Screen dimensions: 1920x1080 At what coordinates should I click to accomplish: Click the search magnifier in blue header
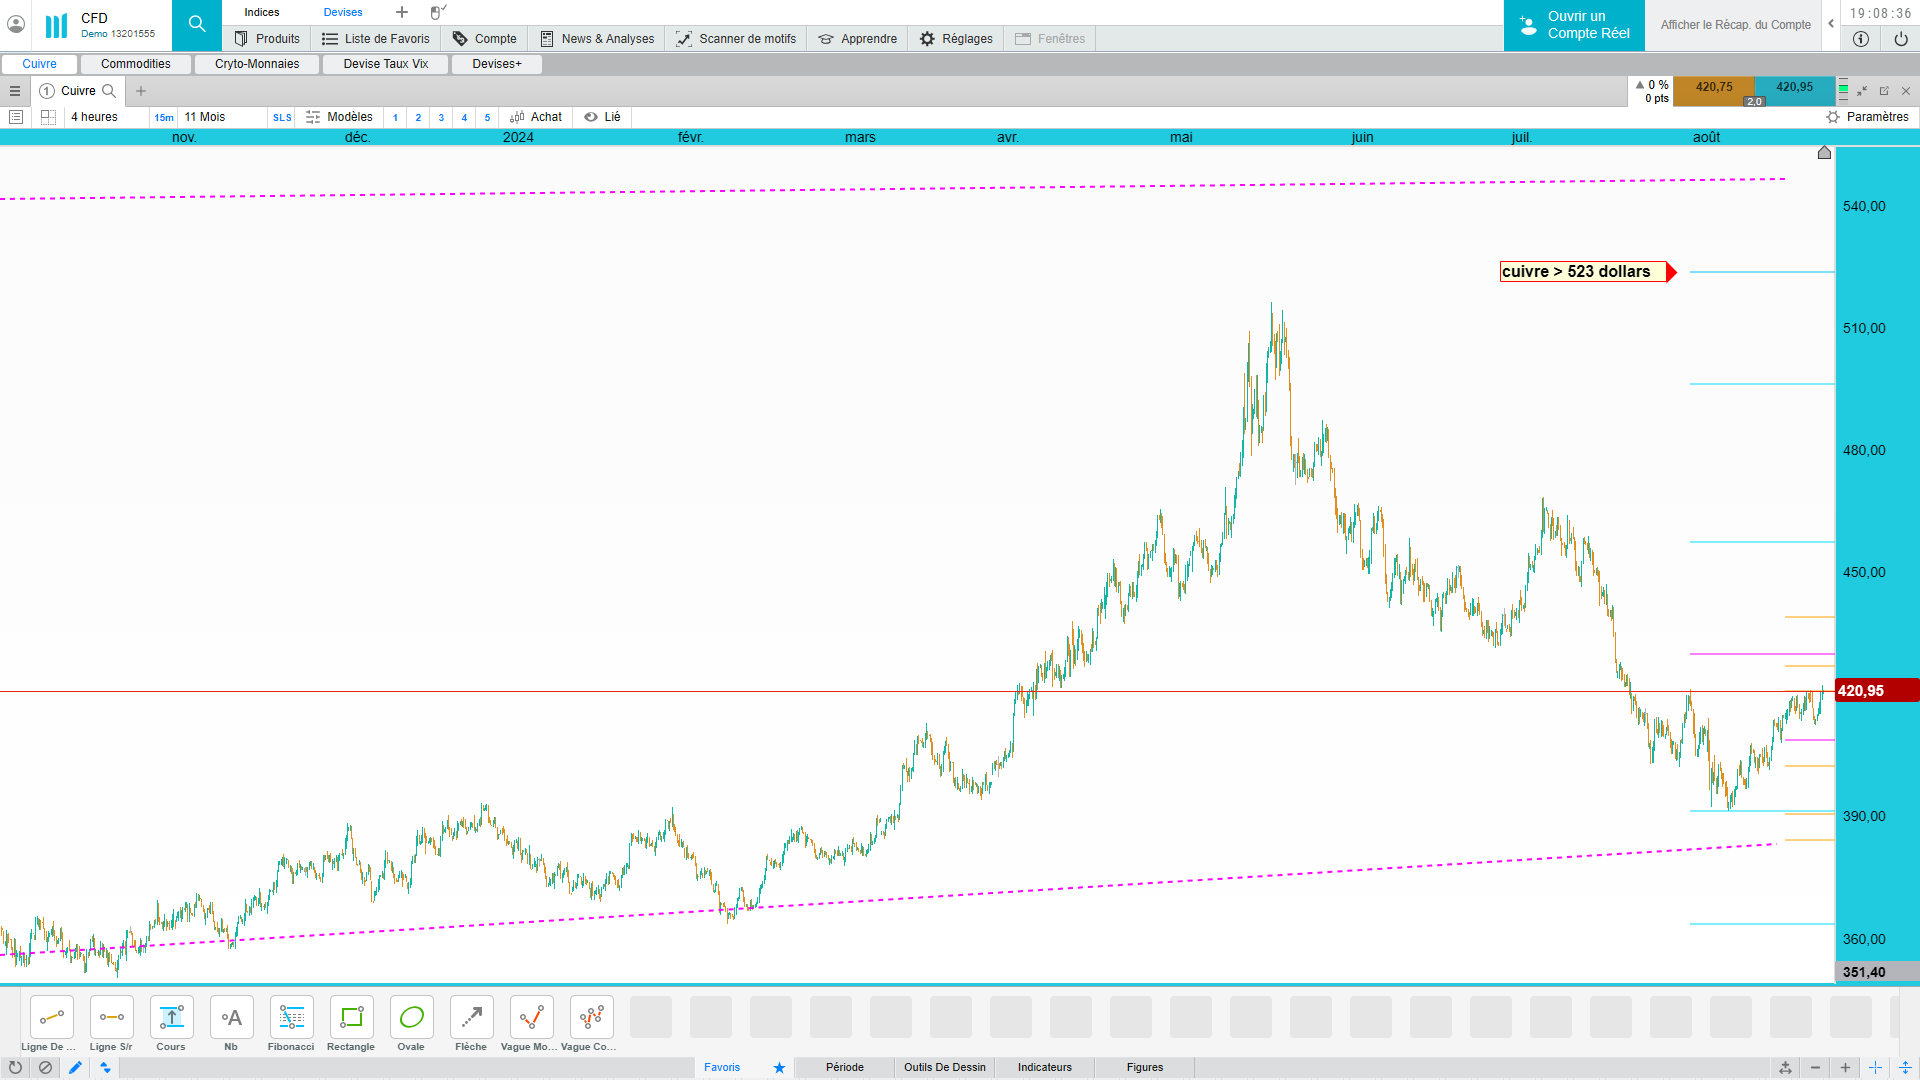197,24
